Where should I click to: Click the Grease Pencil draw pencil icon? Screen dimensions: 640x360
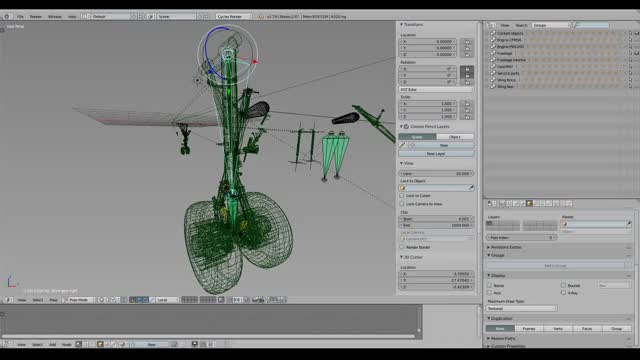pyautogui.click(x=402, y=145)
